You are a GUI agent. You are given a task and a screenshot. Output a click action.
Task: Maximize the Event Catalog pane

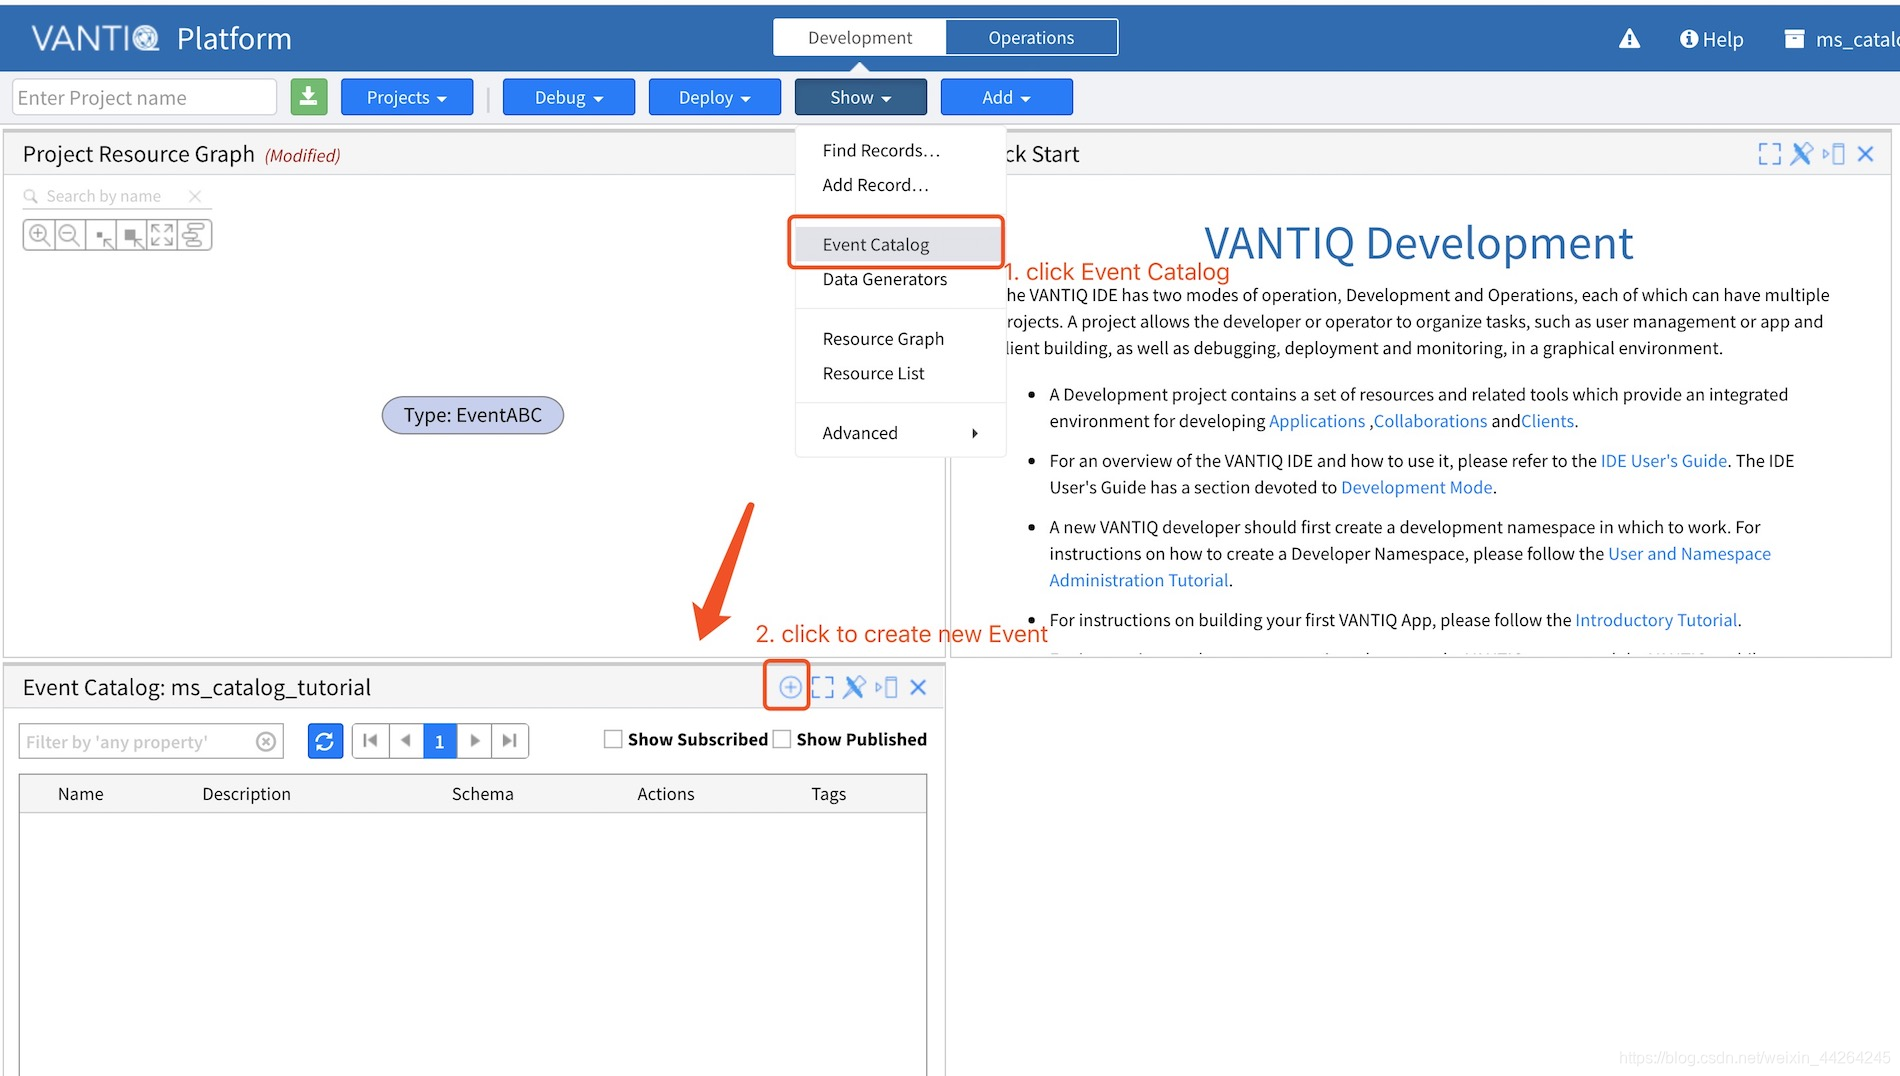pyautogui.click(x=822, y=687)
